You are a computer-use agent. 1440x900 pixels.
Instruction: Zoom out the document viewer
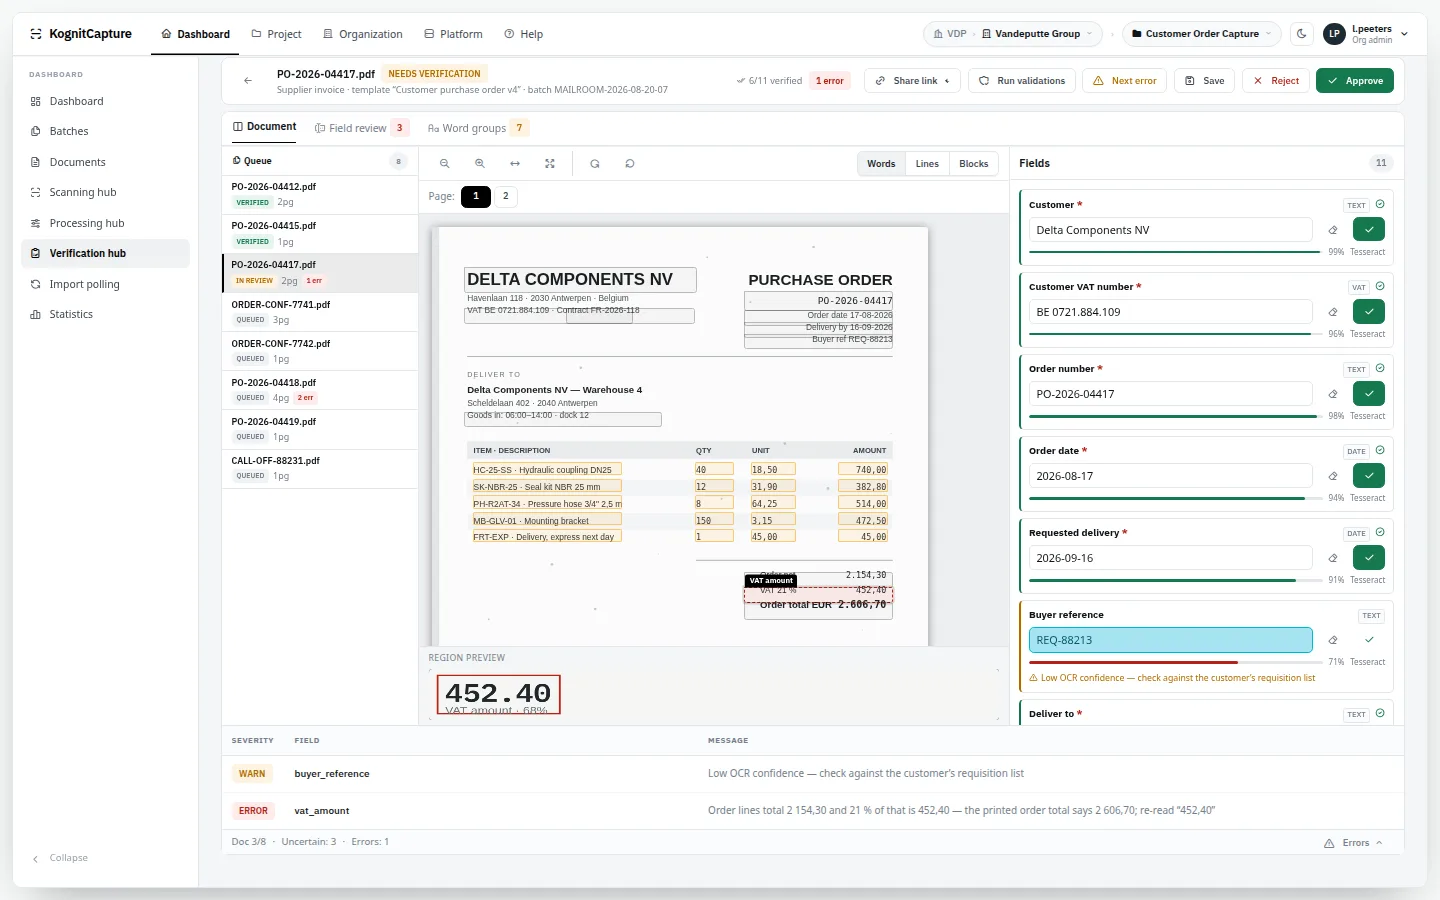(x=445, y=164)
